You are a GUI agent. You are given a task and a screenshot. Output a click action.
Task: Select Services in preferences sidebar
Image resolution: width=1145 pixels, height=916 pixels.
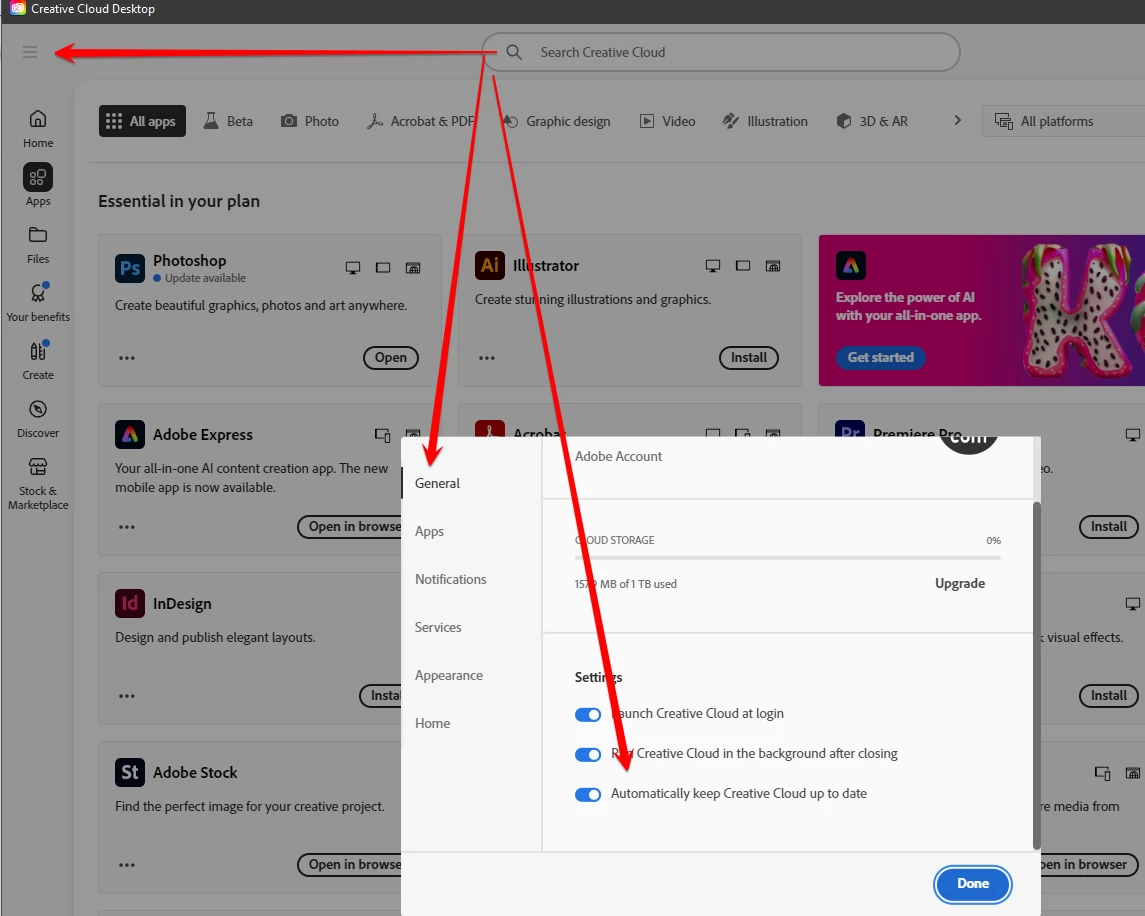click(438, 627)
